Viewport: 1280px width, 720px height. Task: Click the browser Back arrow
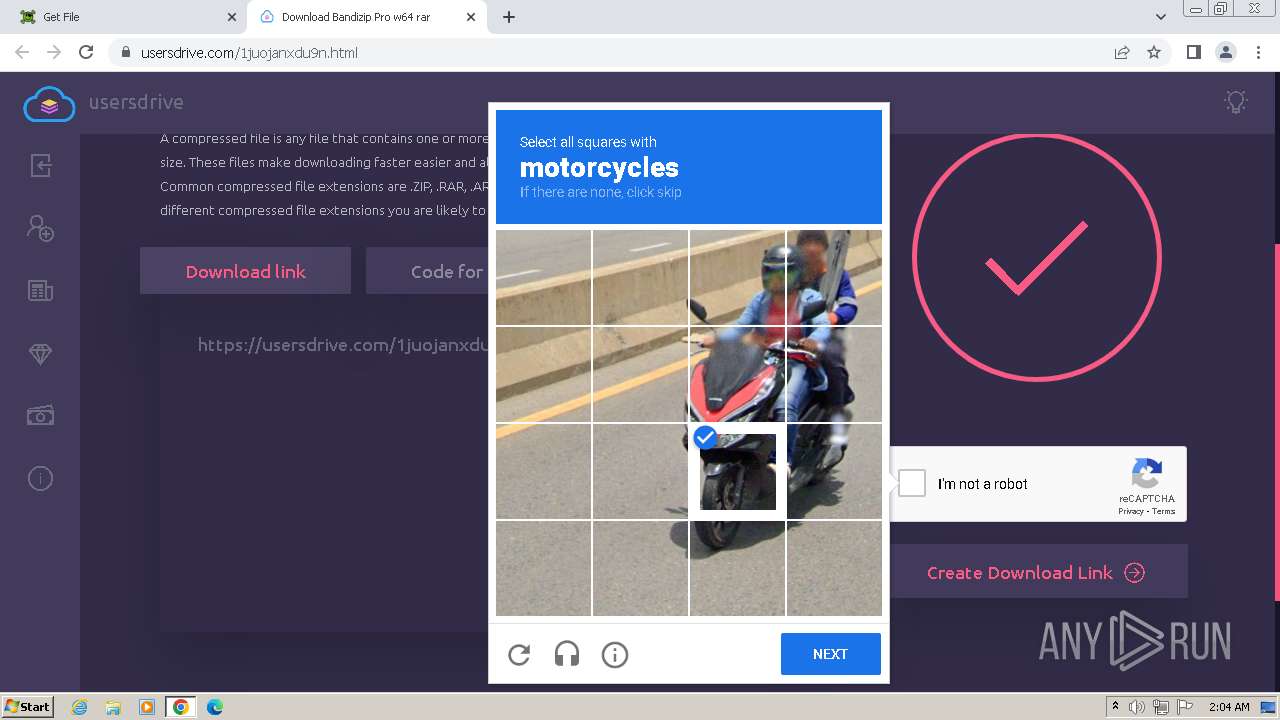pyautogui.click(x=22, y=53)
